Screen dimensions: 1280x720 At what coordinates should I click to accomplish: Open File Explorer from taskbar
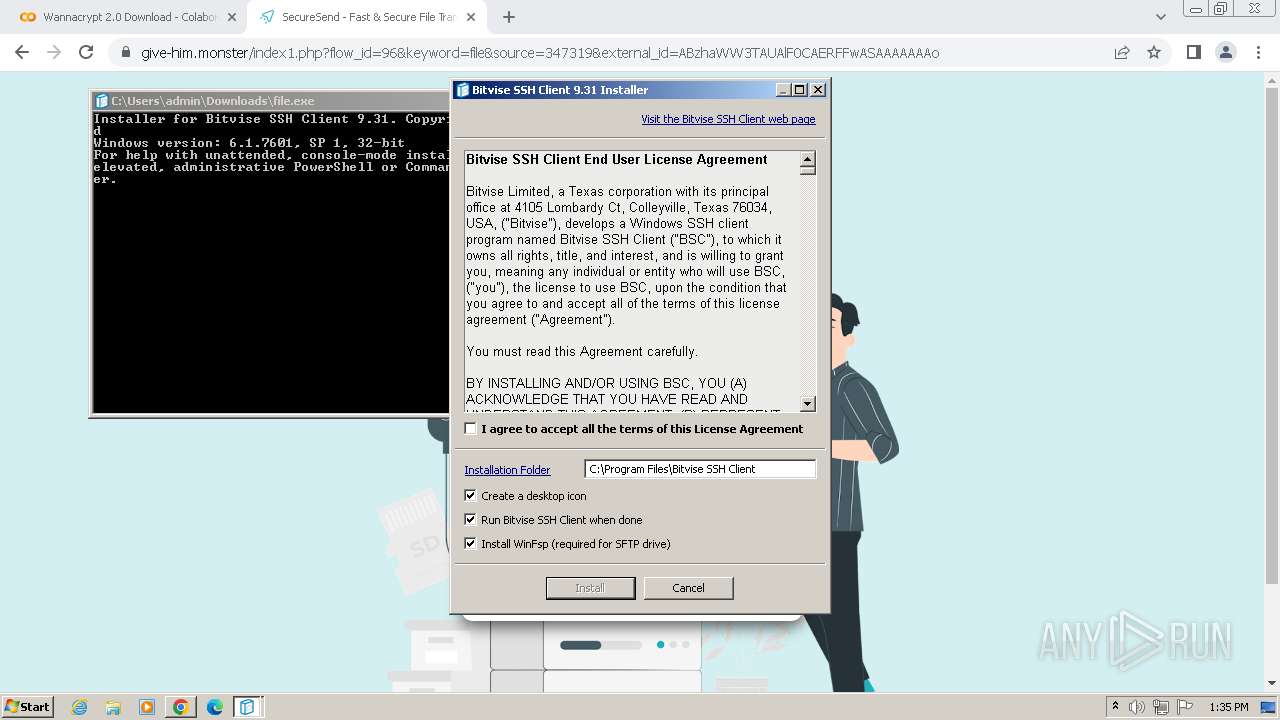(113, 707)
